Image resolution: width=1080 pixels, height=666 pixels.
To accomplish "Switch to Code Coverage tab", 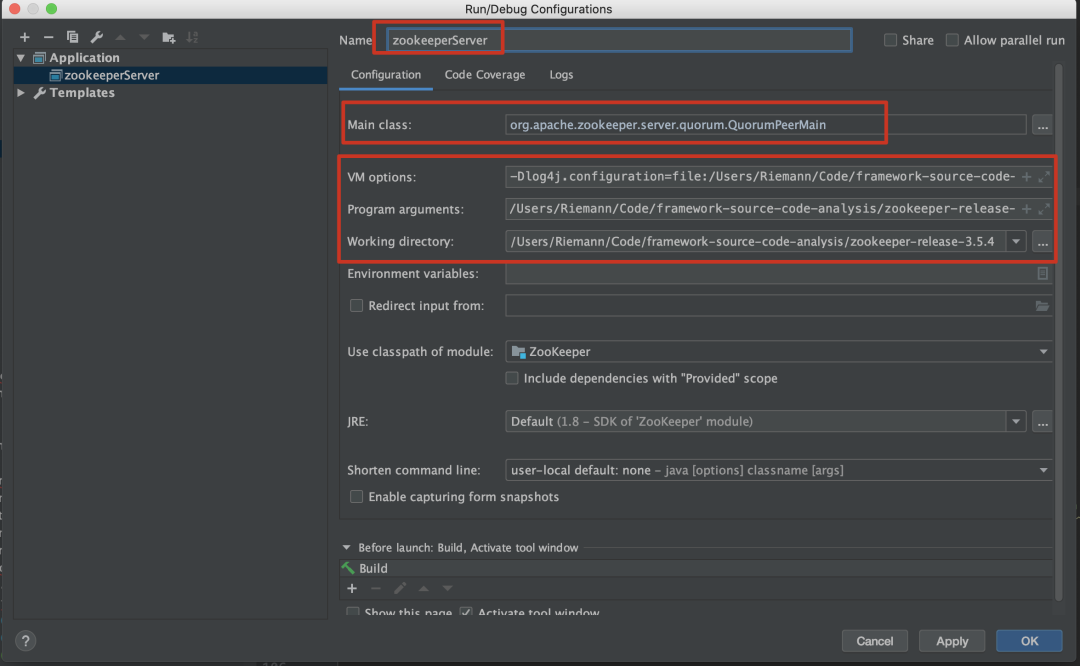I will [x=485, y=74].
